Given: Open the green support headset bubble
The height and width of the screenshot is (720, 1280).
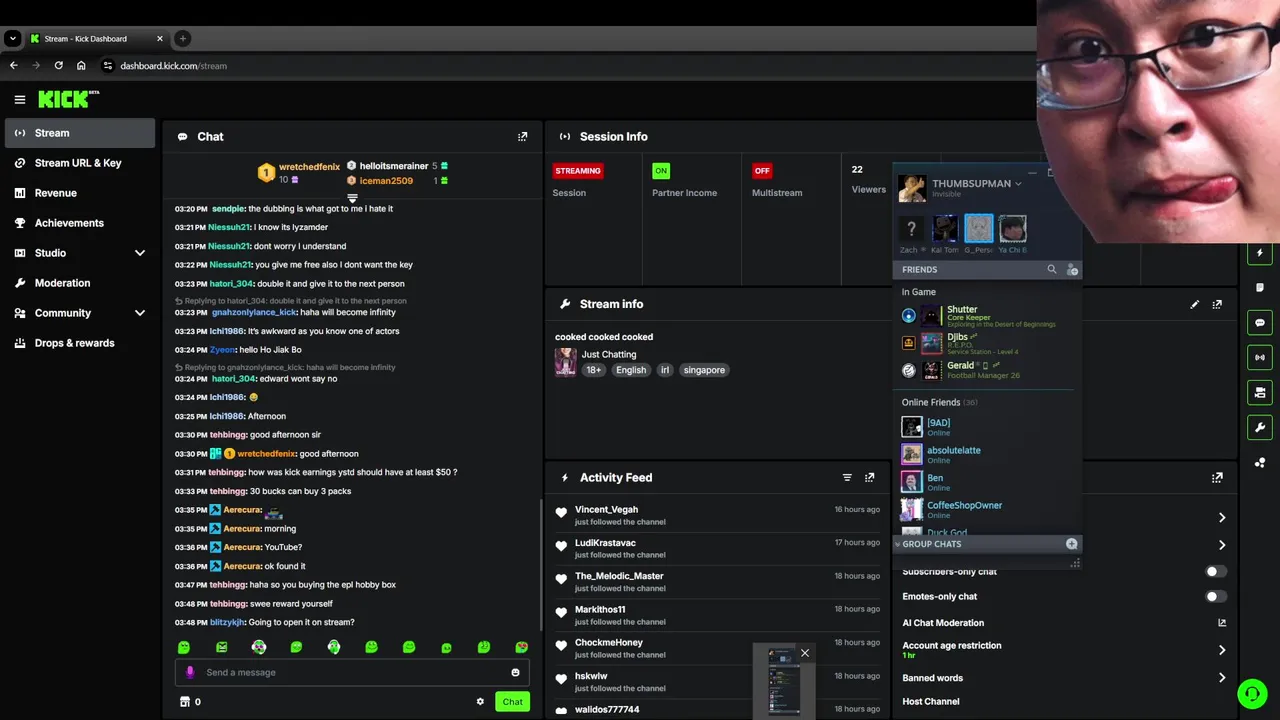Looking at the screenshot, I should pyautogui.click(x=1252, y=693).
